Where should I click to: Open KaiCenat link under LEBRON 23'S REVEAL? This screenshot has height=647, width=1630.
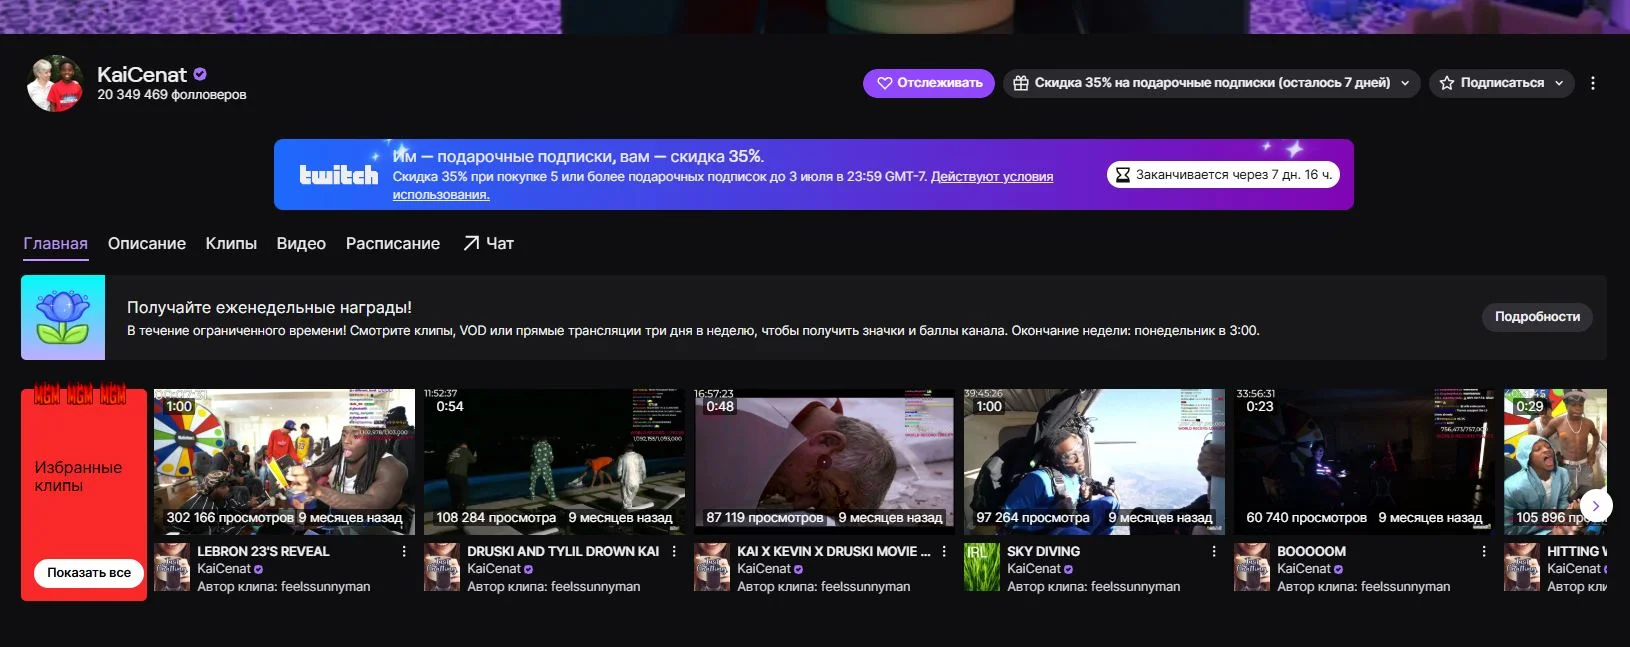point(224,568)
